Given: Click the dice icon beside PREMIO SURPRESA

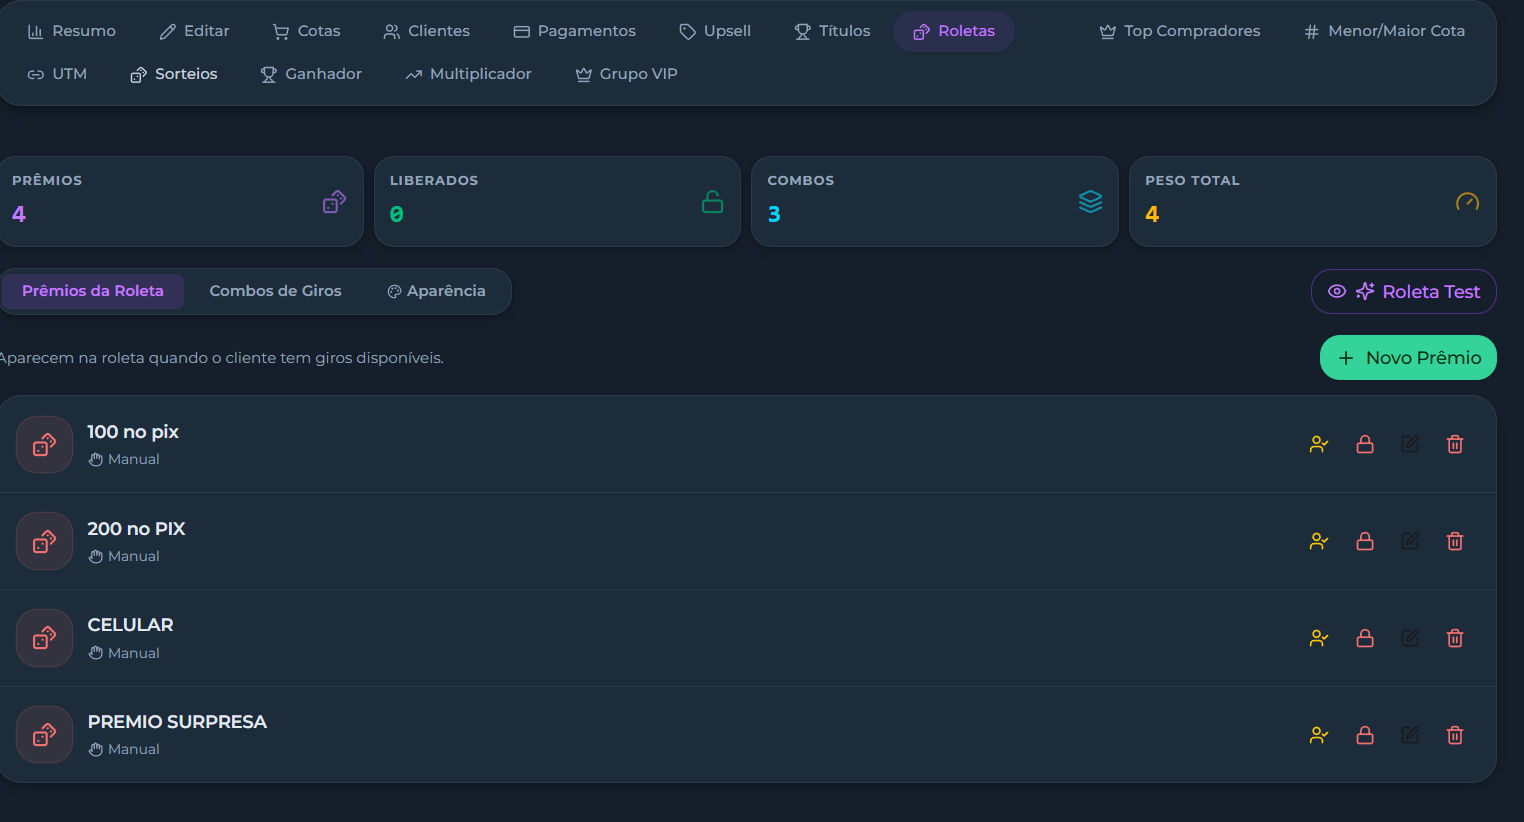Looking at the screenshot, I should pos(44,735).
